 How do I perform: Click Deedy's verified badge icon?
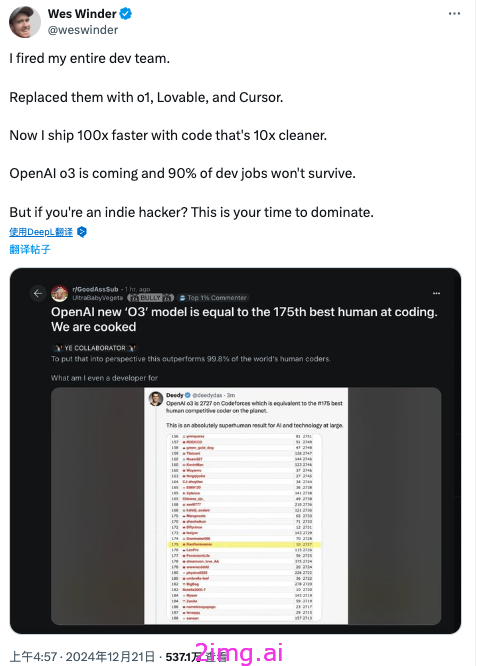[187, 395]
